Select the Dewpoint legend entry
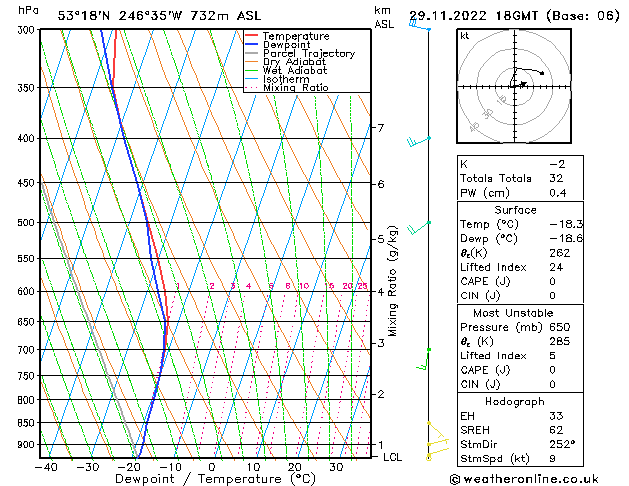Viewport: 629px width, 486px height. 286,45
